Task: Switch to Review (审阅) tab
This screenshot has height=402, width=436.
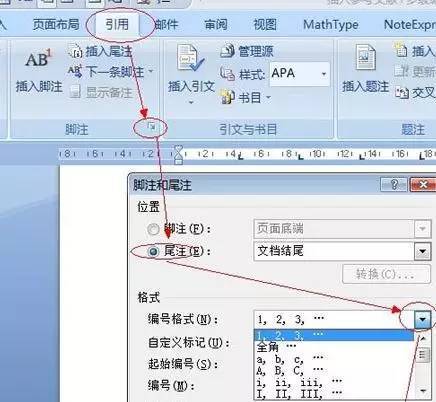Action: point(216,24)
